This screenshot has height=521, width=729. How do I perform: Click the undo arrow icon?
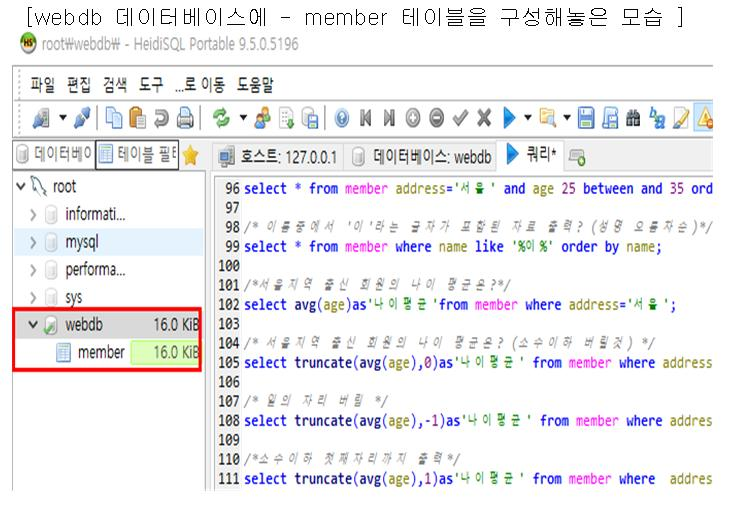pos(161,118)
